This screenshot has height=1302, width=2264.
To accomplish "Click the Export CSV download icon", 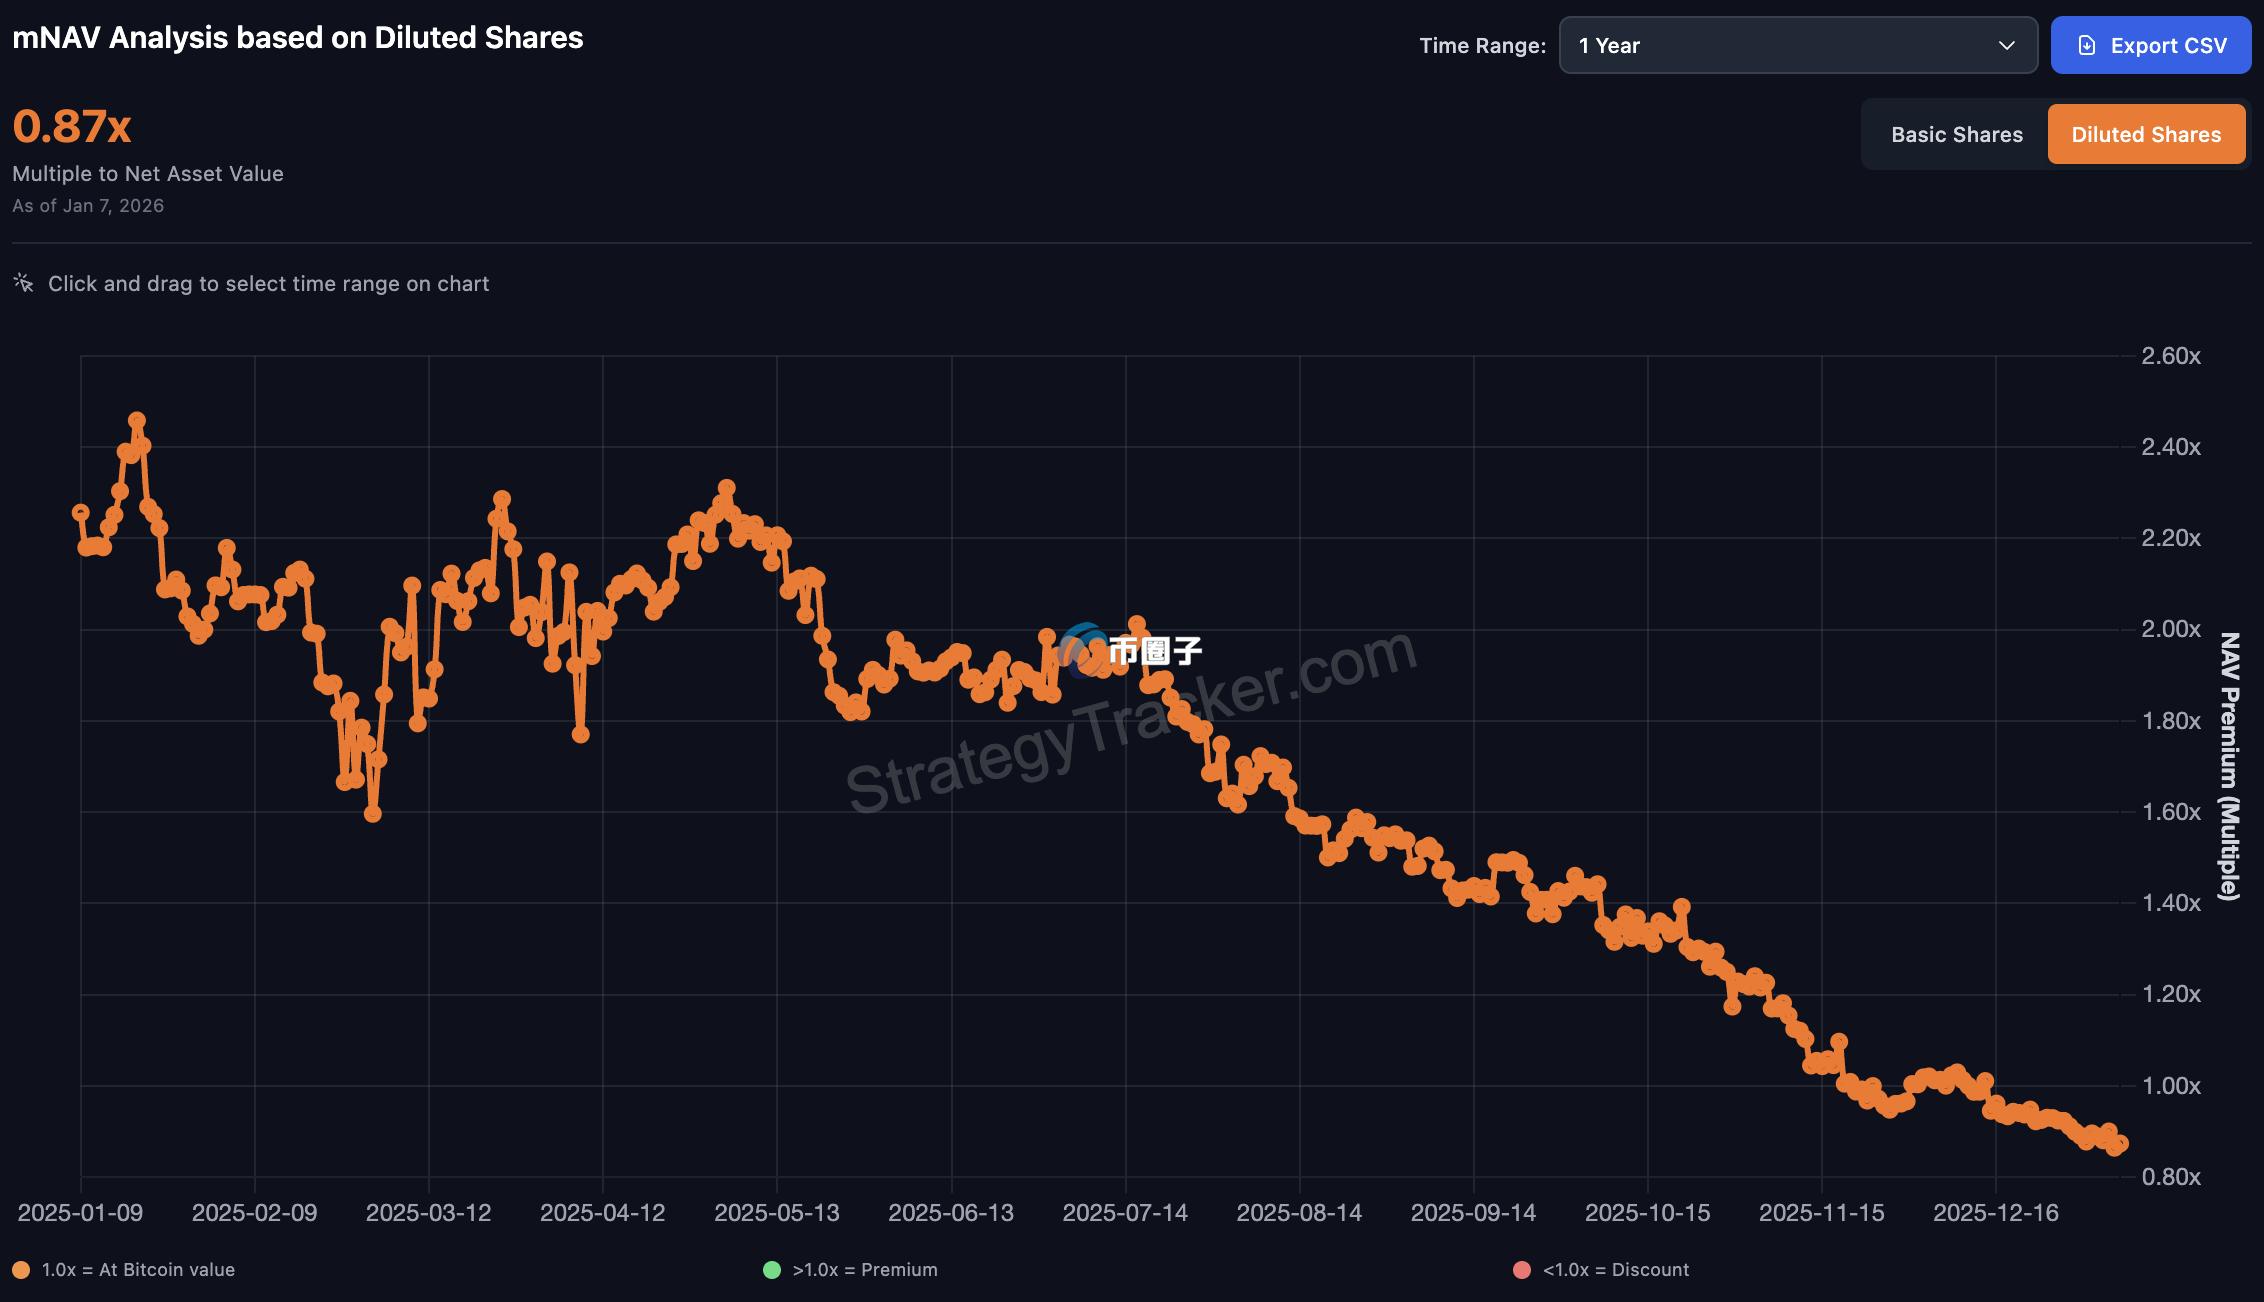I will [x=2087, y=46].
